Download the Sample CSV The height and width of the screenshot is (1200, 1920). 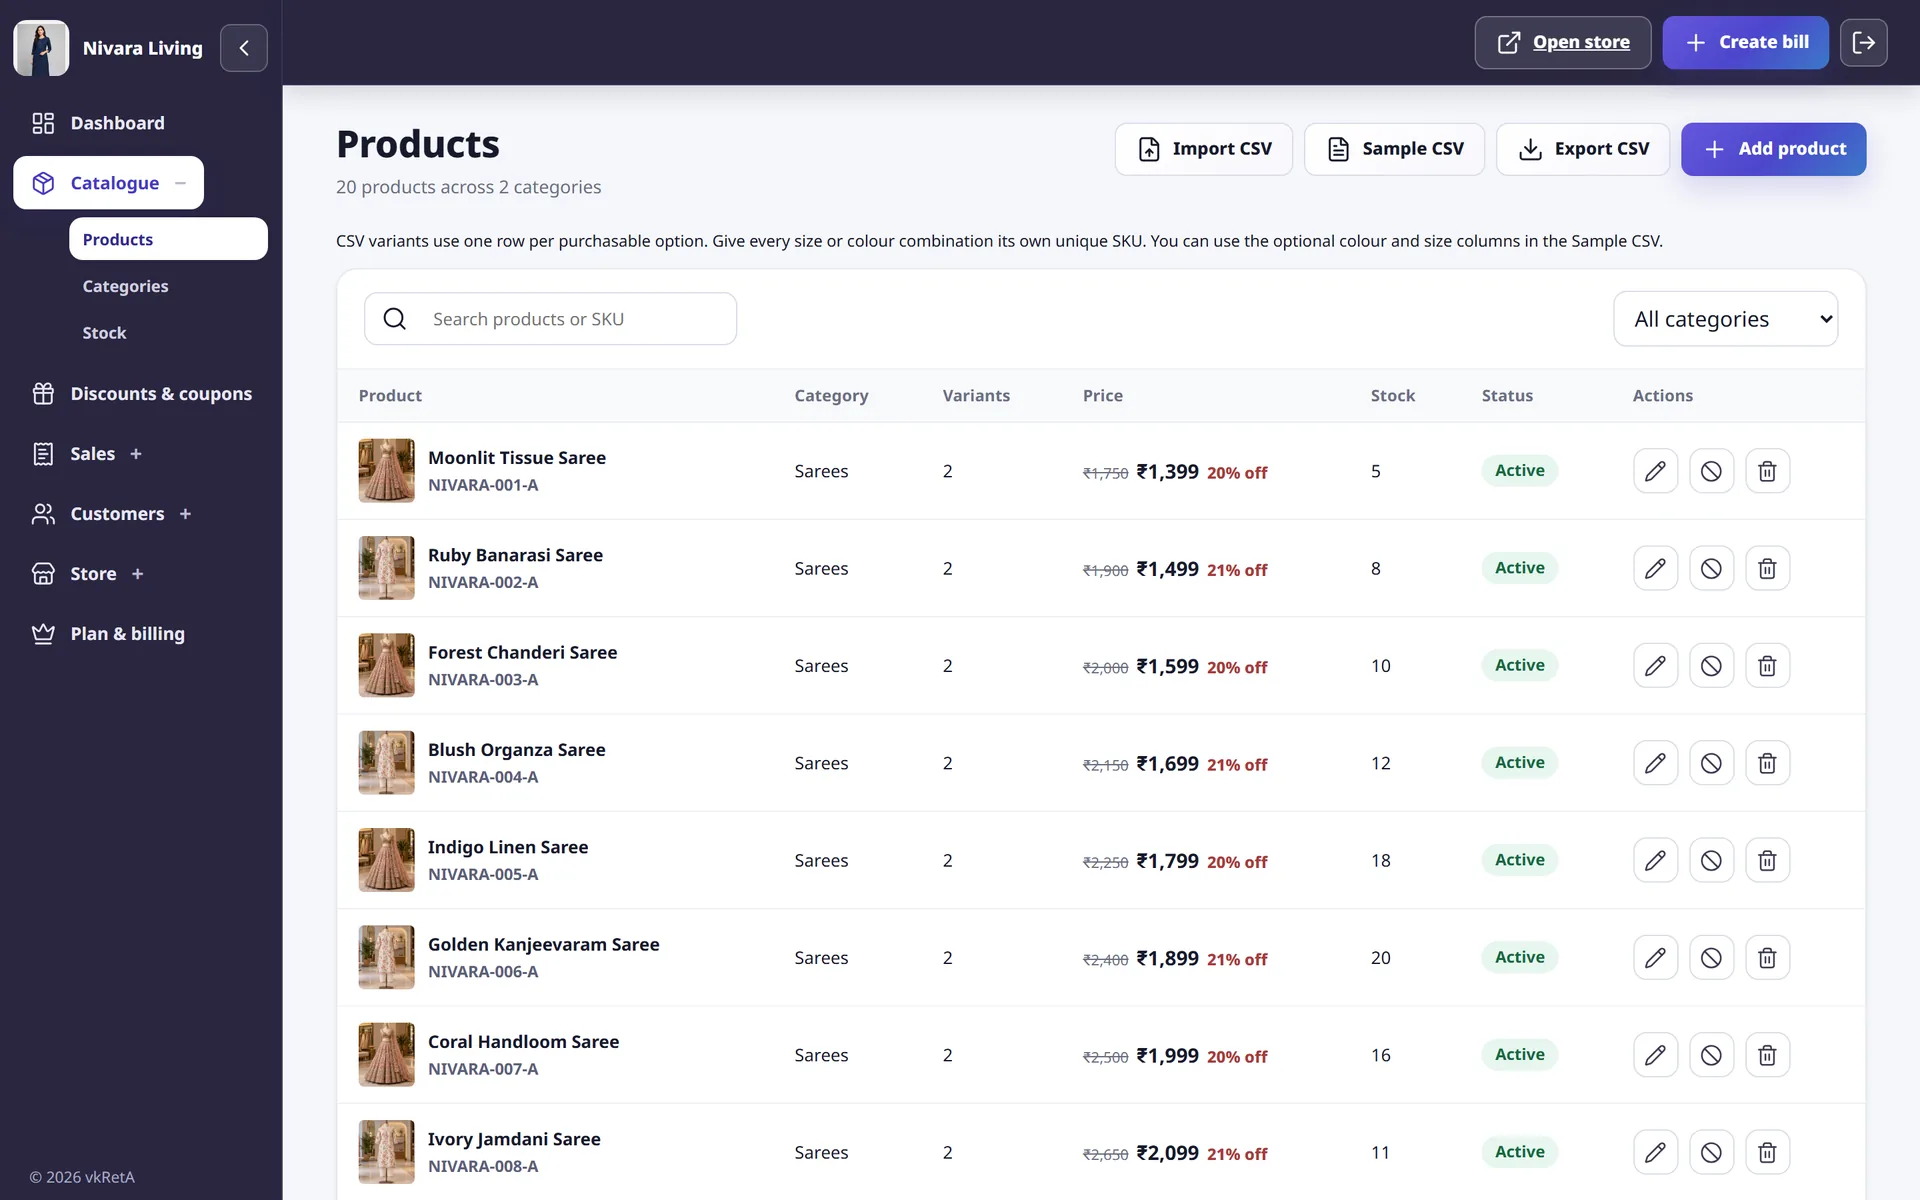[x=1394, y=149]
